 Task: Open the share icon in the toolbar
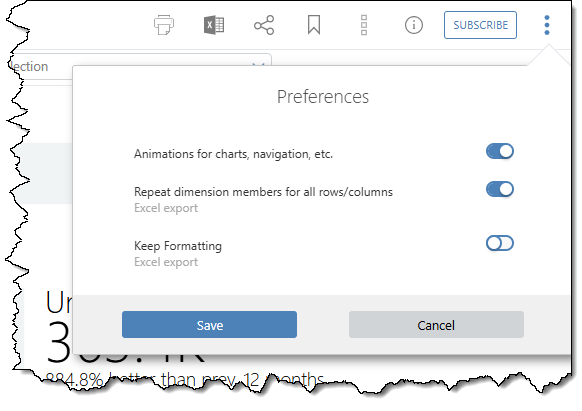click(x=264, y=25)
